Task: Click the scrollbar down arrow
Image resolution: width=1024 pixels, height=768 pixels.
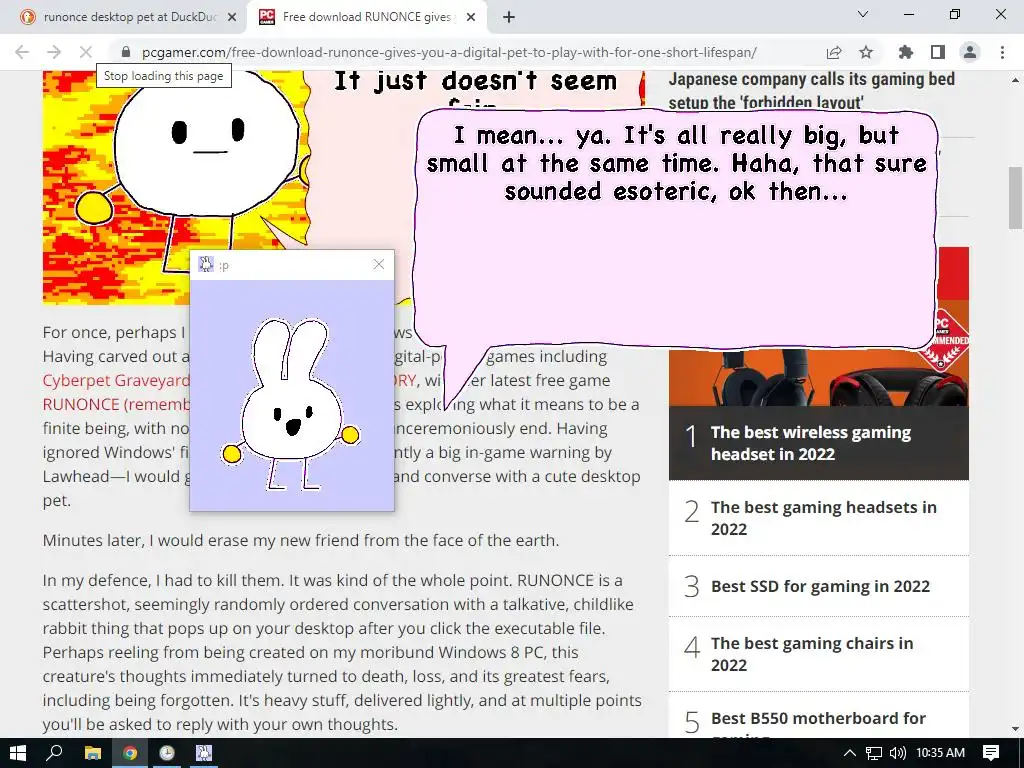Action: [x=1015, y=729]
